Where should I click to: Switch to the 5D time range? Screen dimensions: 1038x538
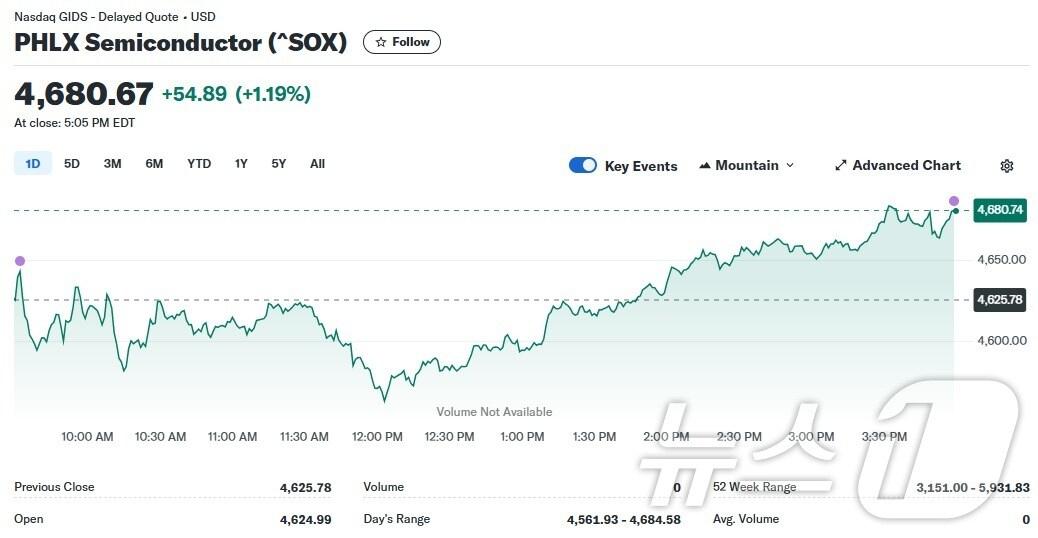pos(72,164)
